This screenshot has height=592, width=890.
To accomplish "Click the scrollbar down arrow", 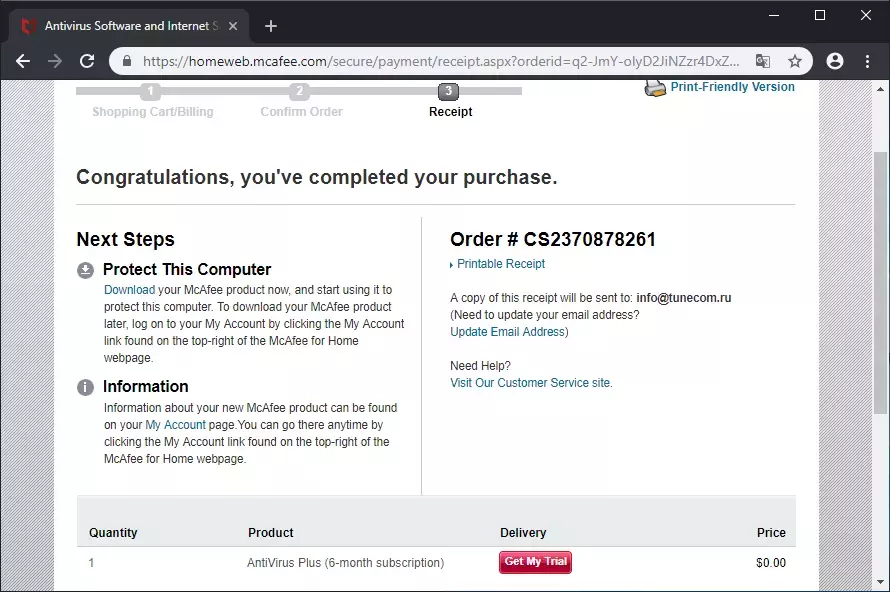I will coord(880,582).
